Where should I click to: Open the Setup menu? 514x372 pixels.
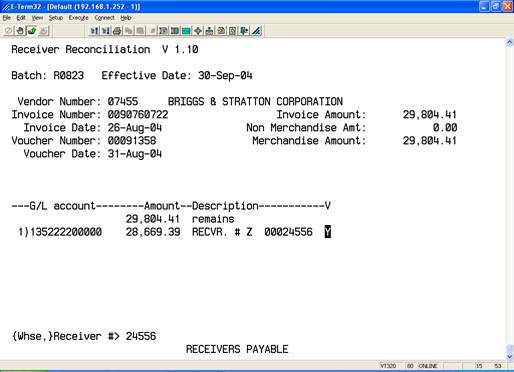(56, 18)
